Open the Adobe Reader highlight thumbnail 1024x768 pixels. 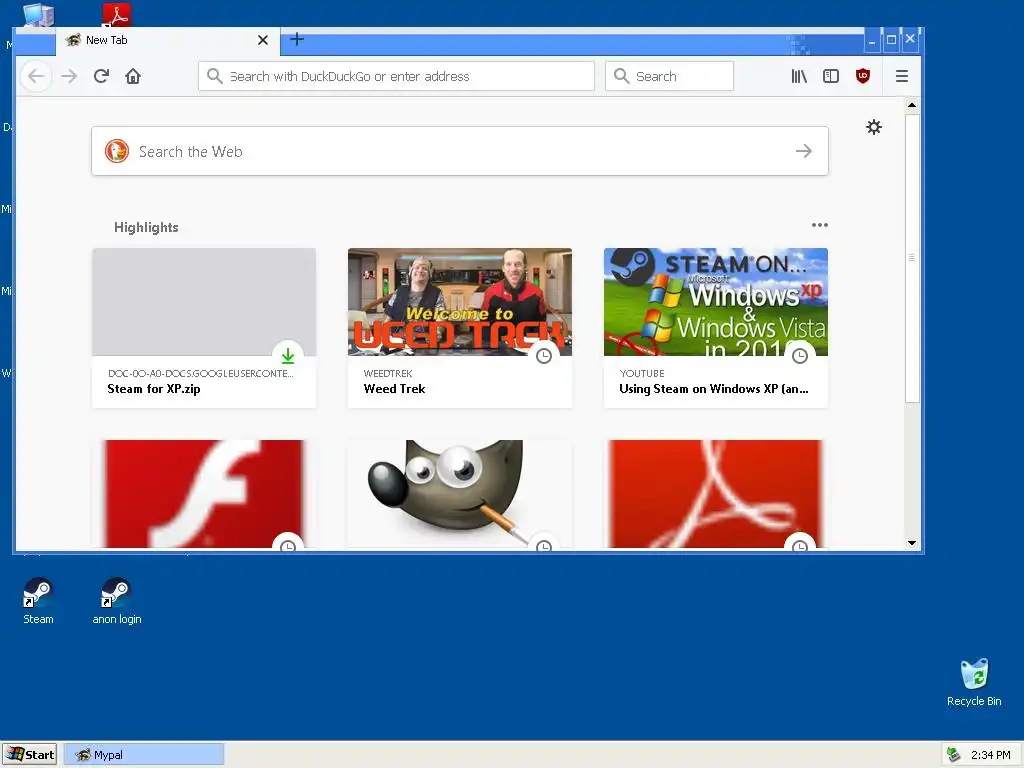pos(716,494)
